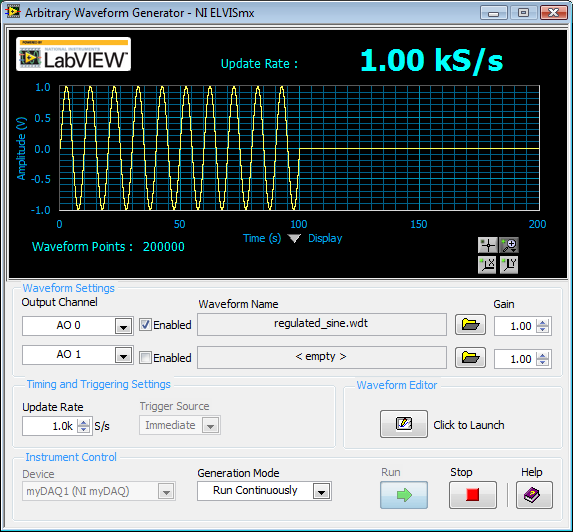The height and width of the screenshot is (532, 573).
Task: Click the -1.0 minimum on amplitude axis
Action: click(x=40, y=210)
